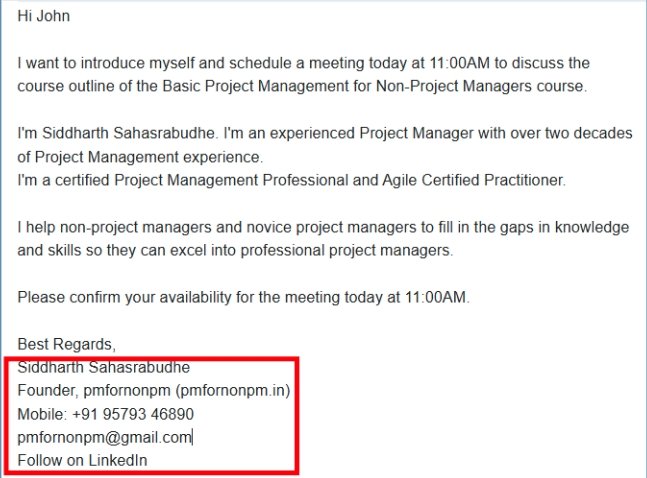
Task: Click signature name Siddharth Sahasrabudhe
Action: pos(104,367)
